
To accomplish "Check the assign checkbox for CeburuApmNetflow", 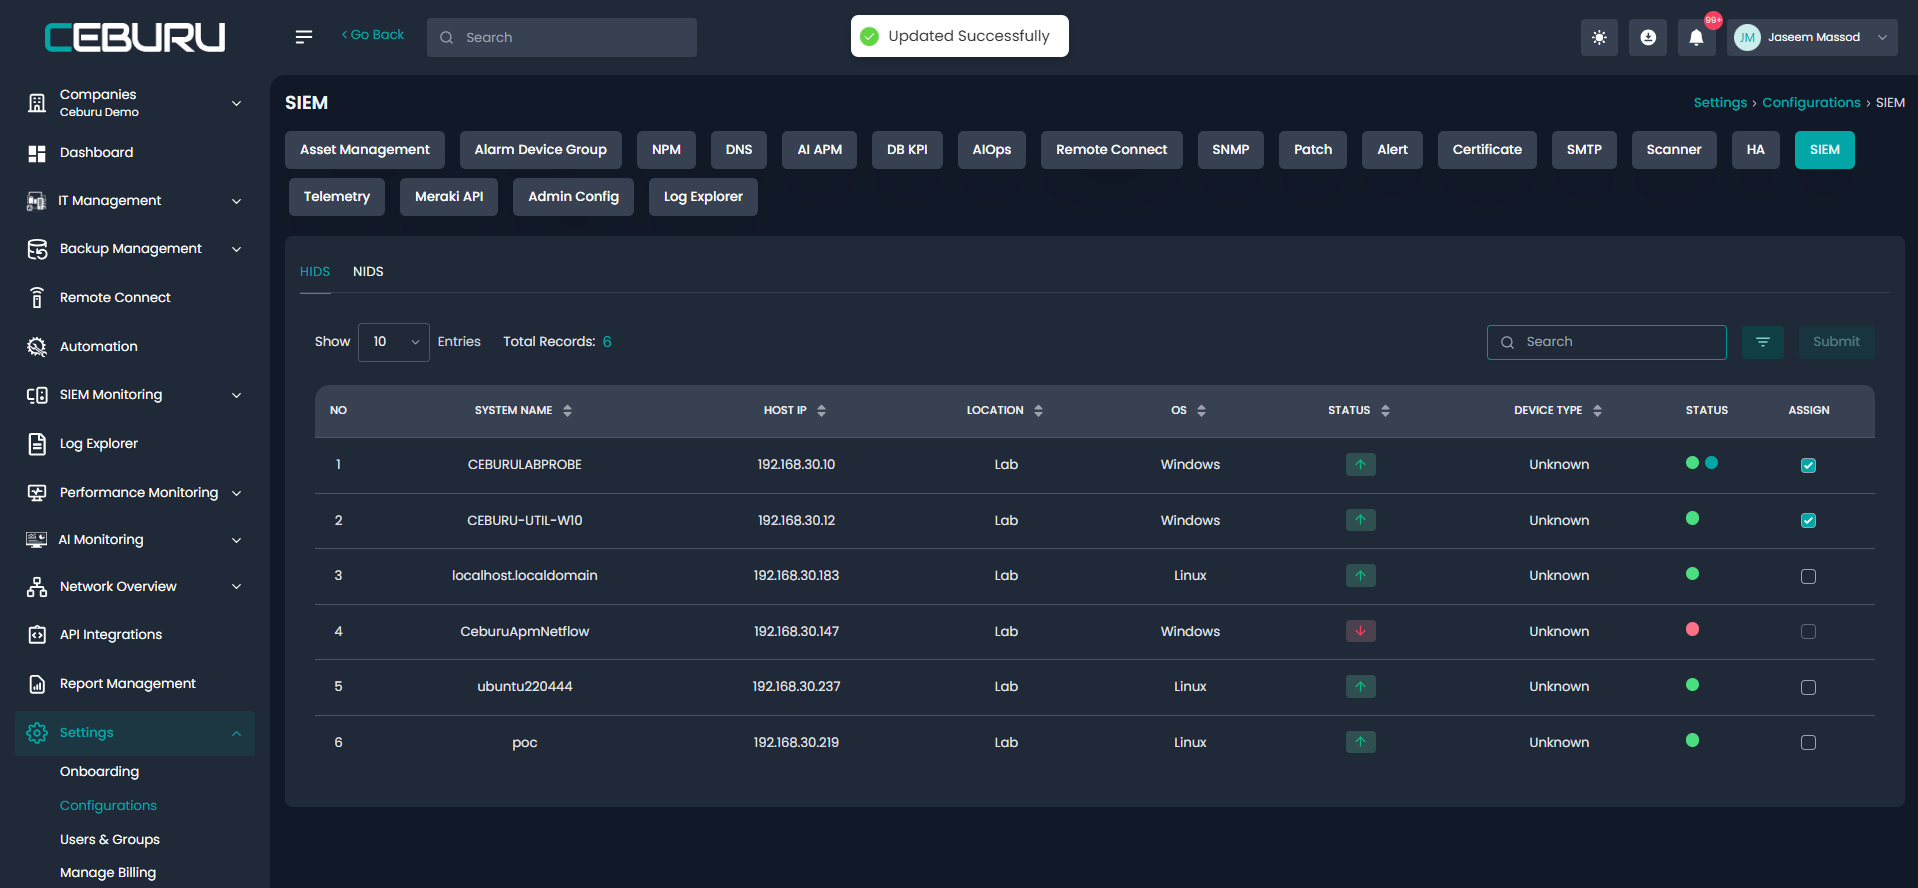I will (1808, 631).
